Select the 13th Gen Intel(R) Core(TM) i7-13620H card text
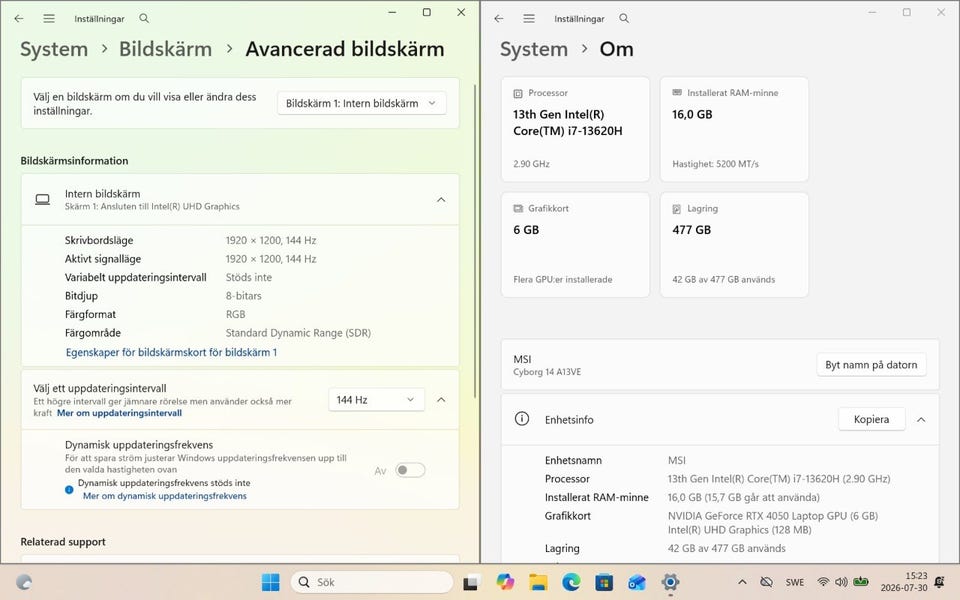 568,122
